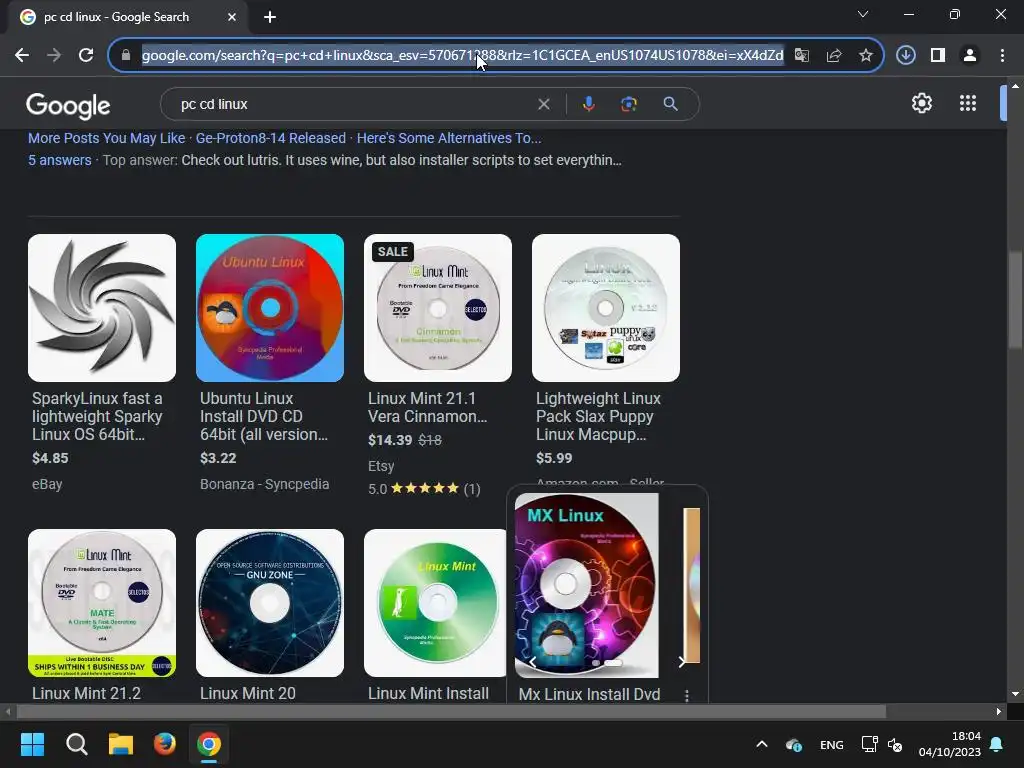Open the Google apps grid
Screen dimensions: 1024x768
968,103
